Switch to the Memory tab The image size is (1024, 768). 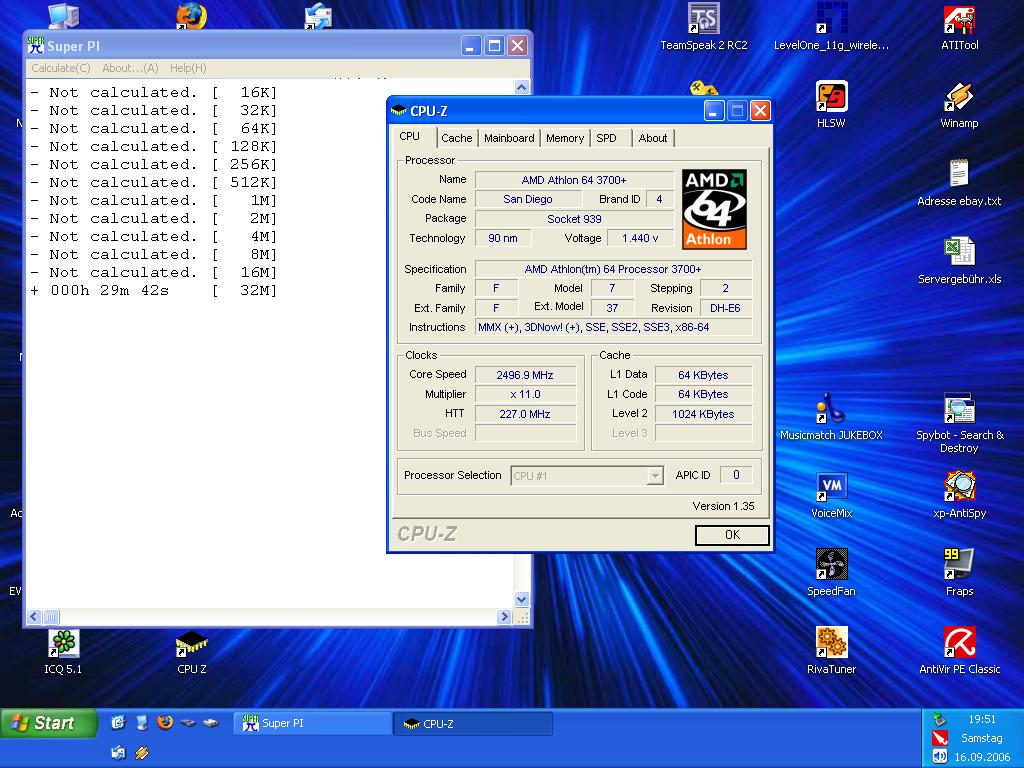point(565,138)
